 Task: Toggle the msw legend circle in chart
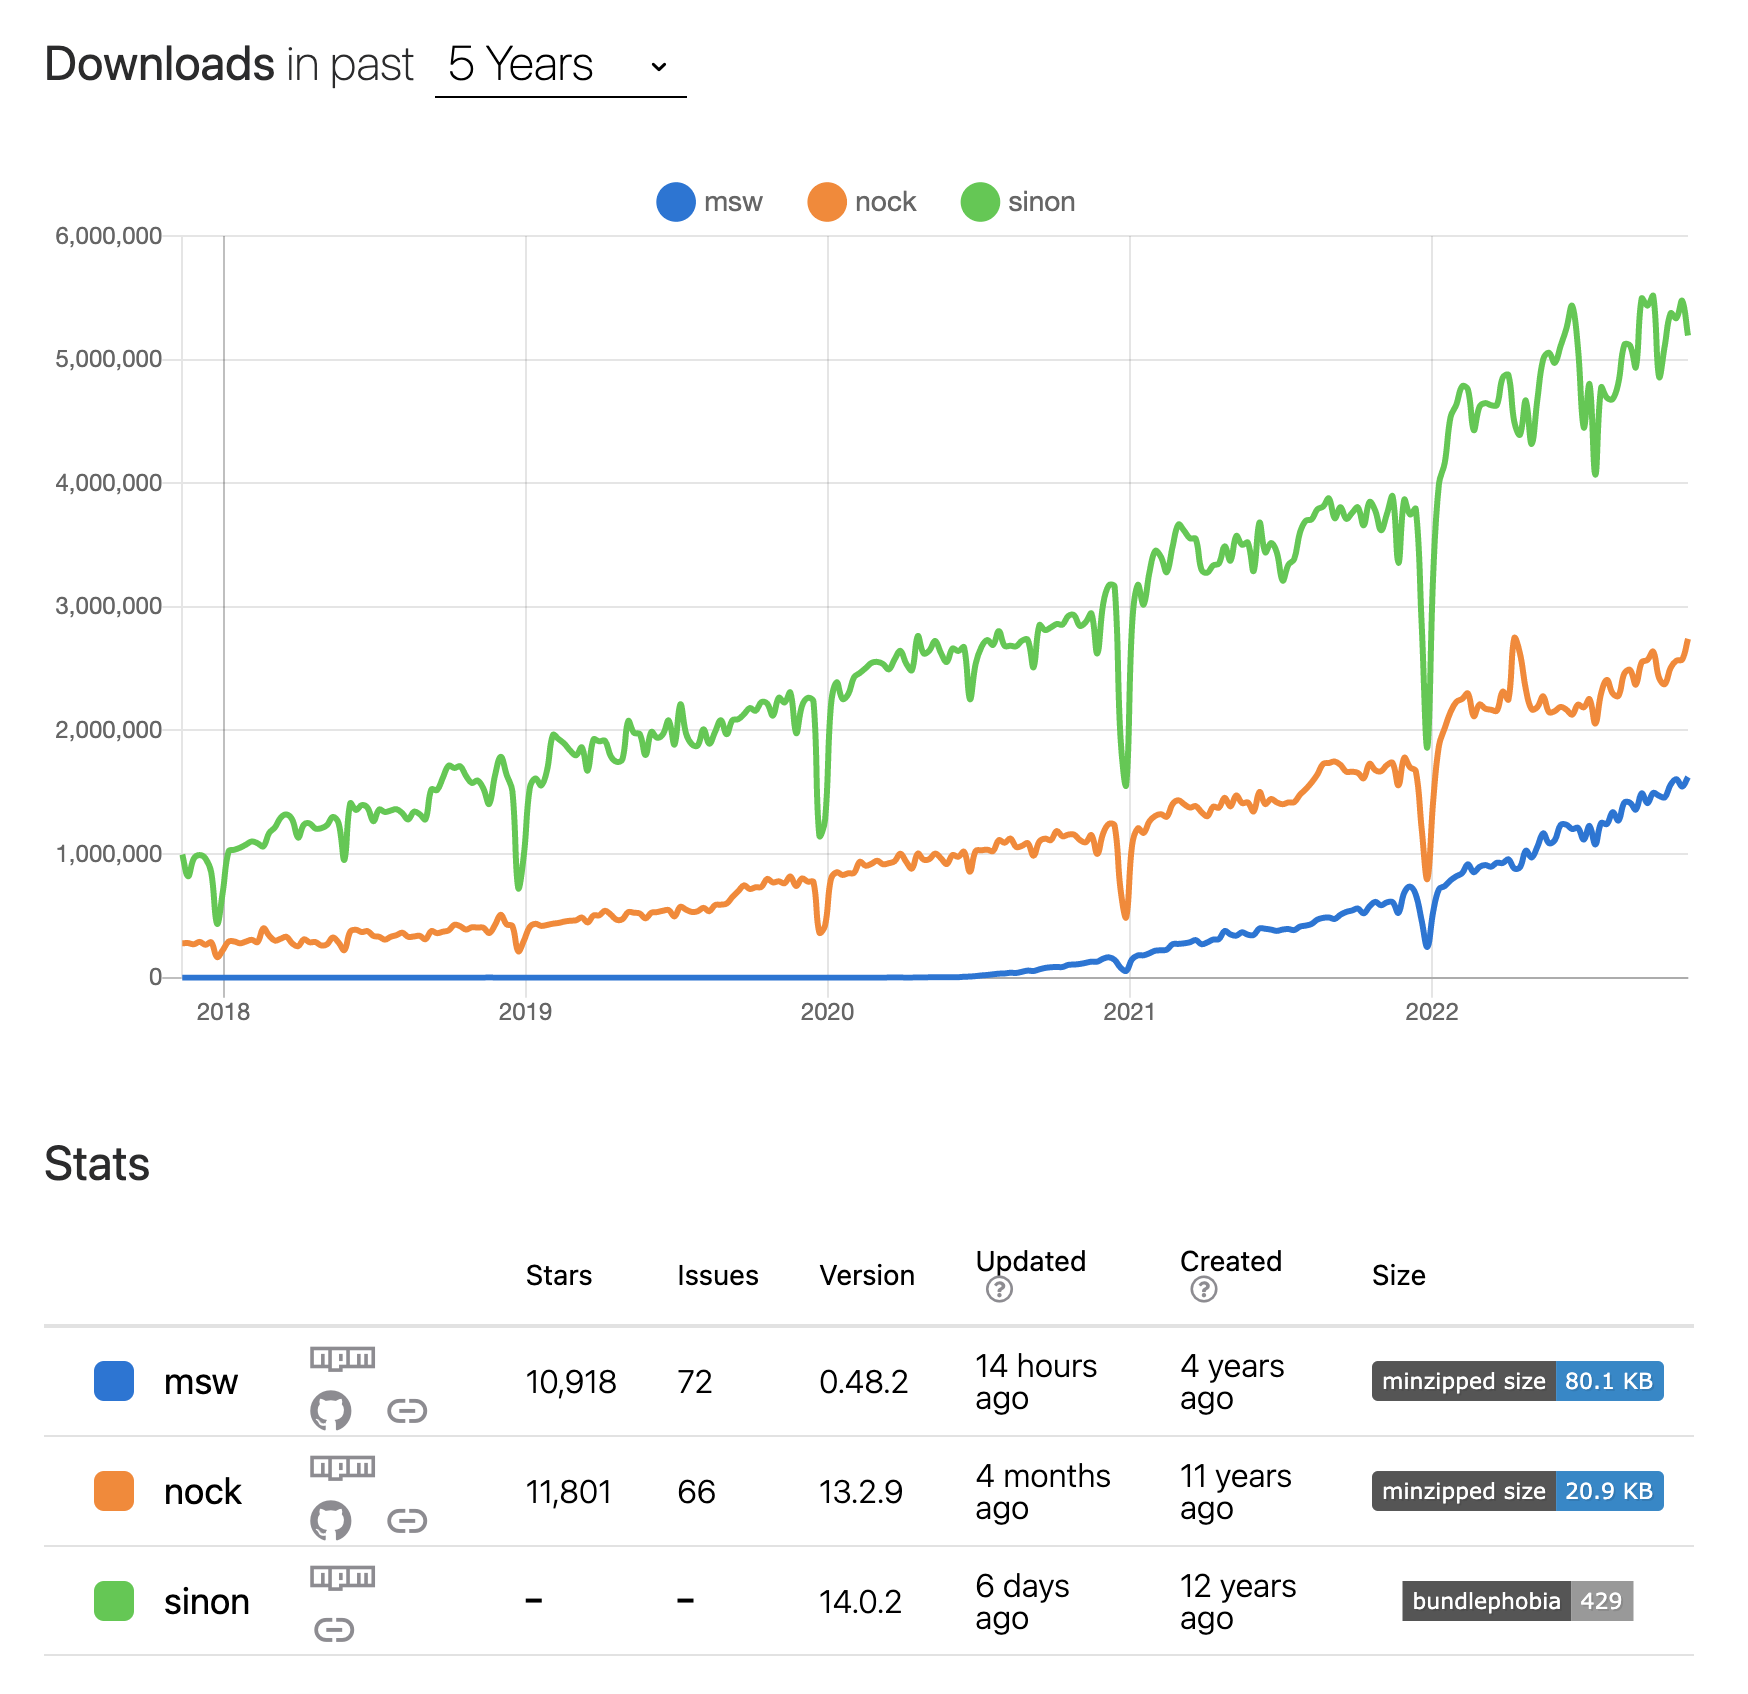676,202
